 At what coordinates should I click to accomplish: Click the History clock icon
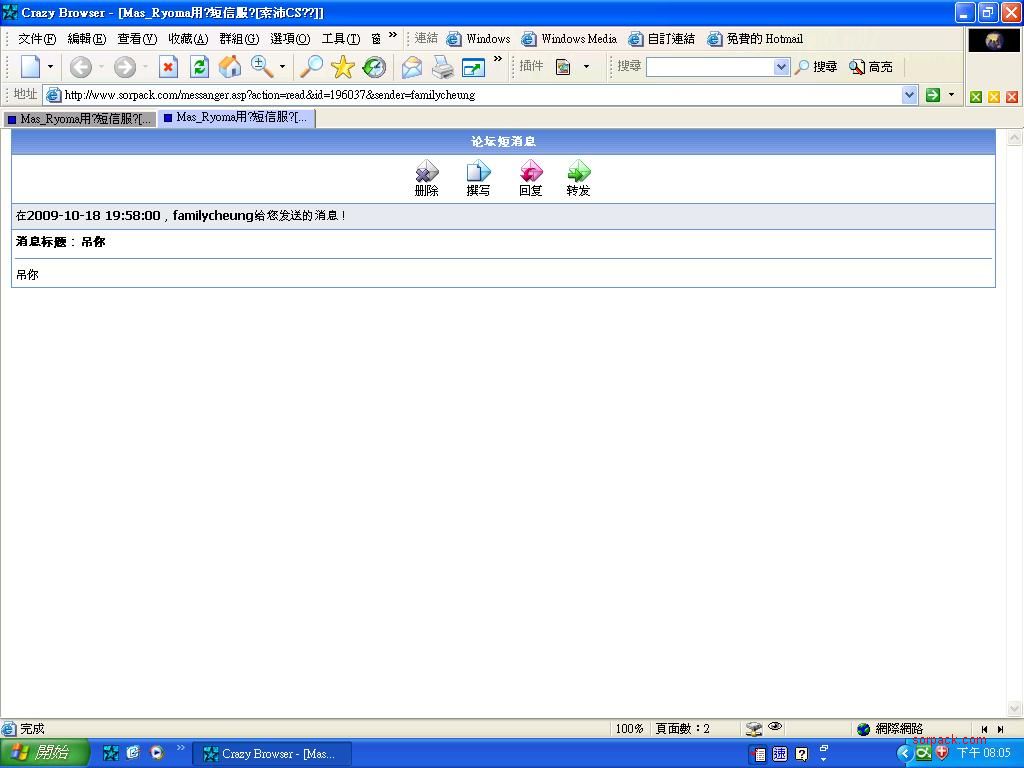(374, 67)
